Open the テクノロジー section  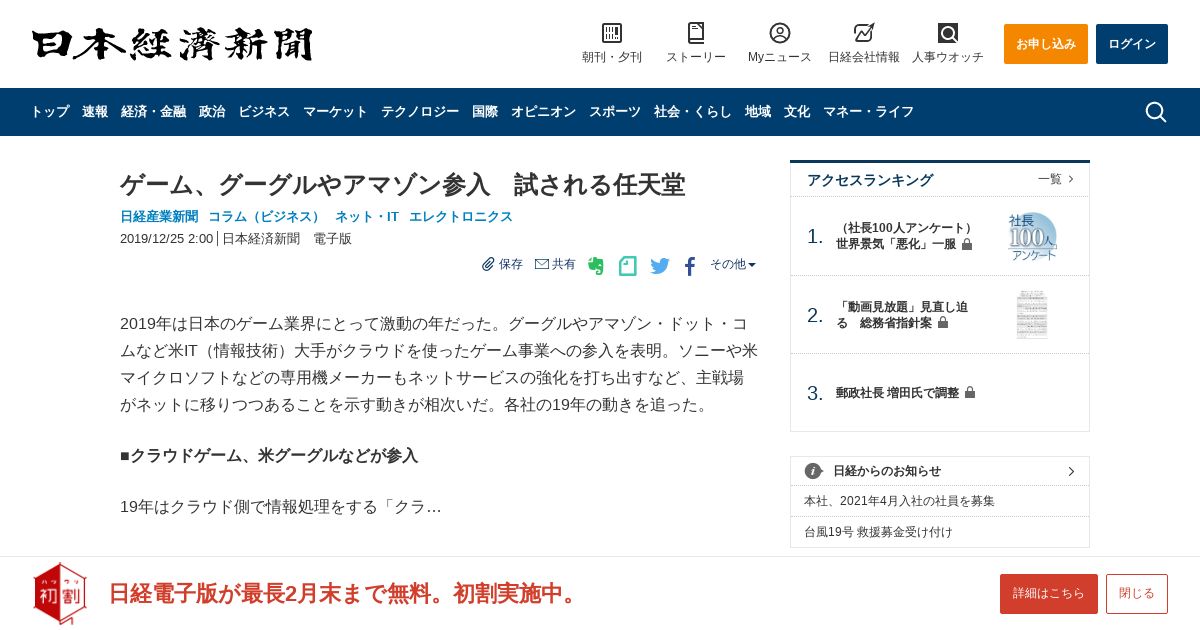[420, 112]
